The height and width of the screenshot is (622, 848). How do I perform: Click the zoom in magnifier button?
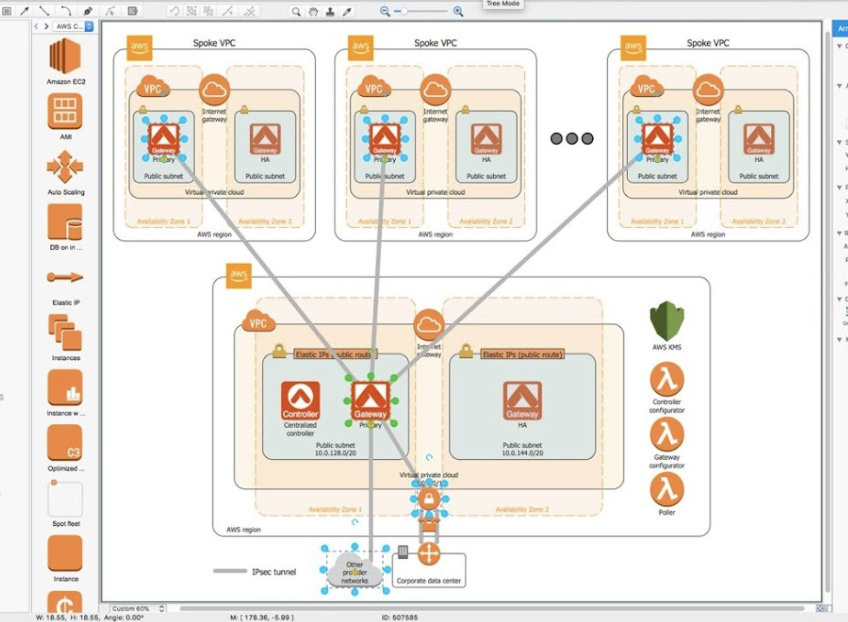coord(458,12)
